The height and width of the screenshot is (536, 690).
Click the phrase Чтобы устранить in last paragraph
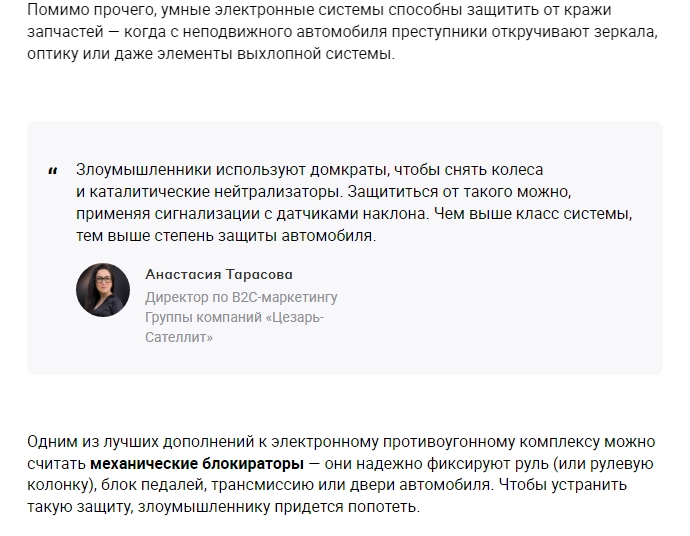tap(563, 485)
